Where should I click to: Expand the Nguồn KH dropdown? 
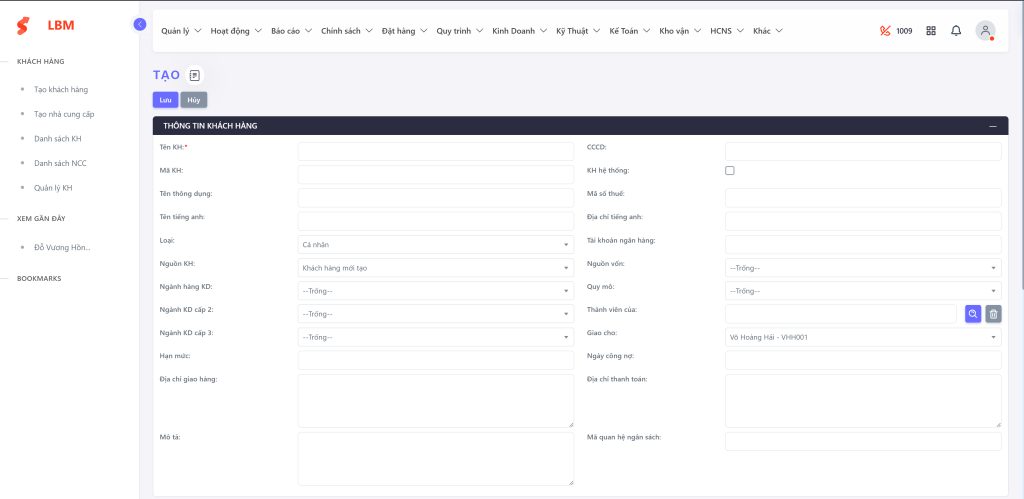click(435, 268)
